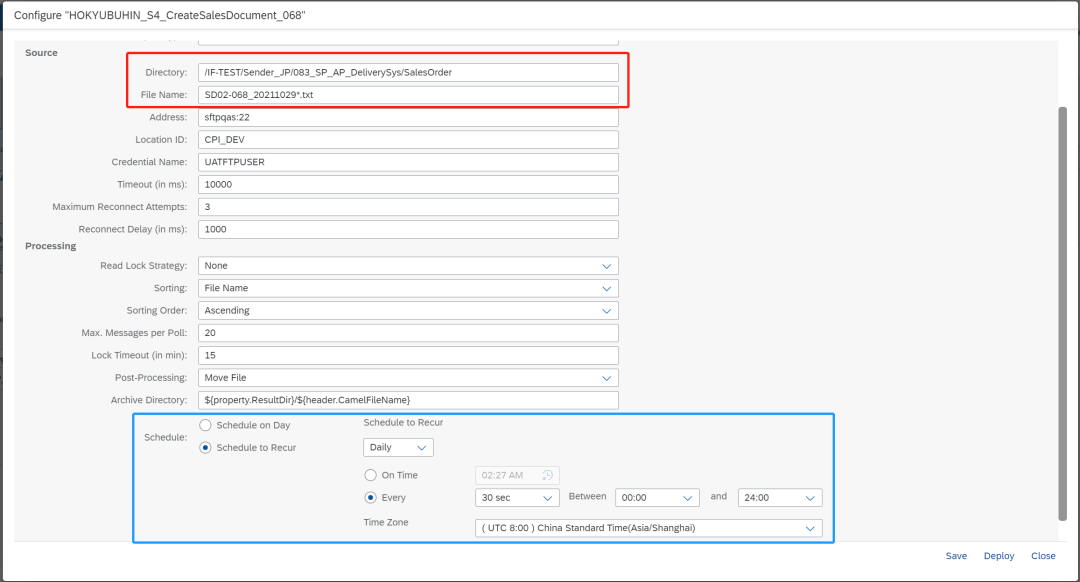Click the Directory input field
This screenshot has height=582, width=1080.
tap(408, 72)
